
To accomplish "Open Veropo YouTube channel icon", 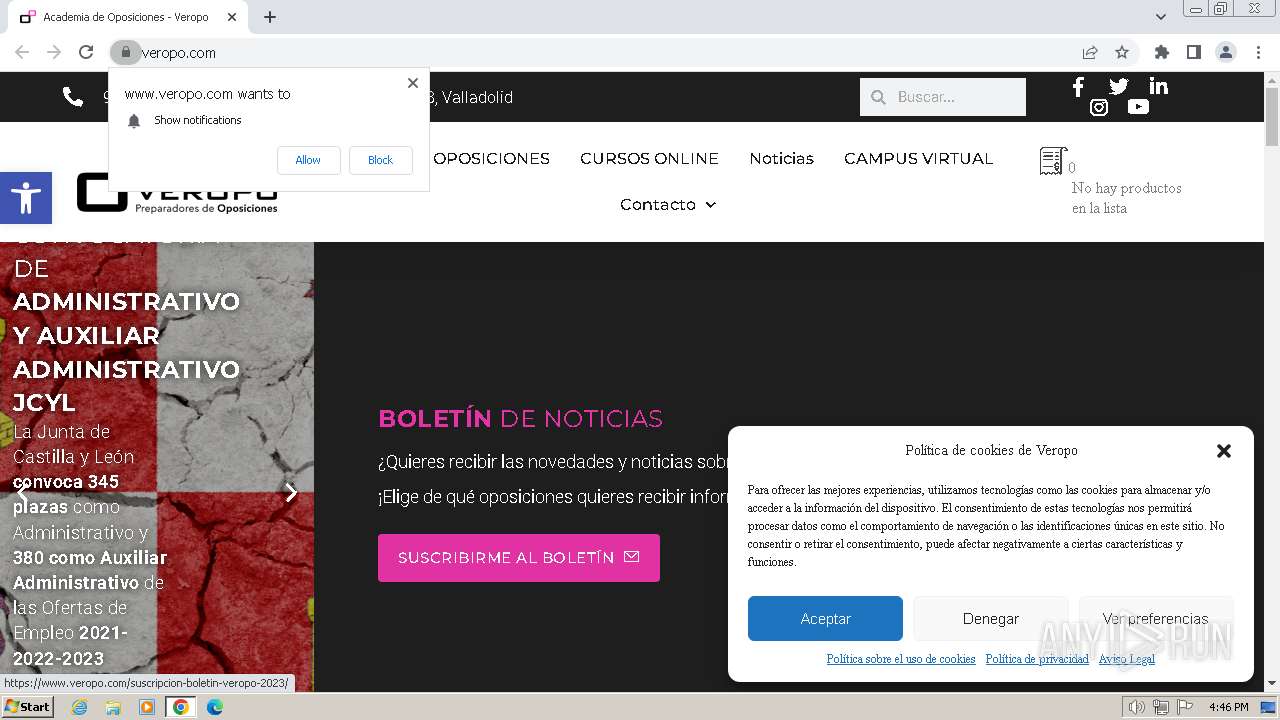I will point(1138,107).
